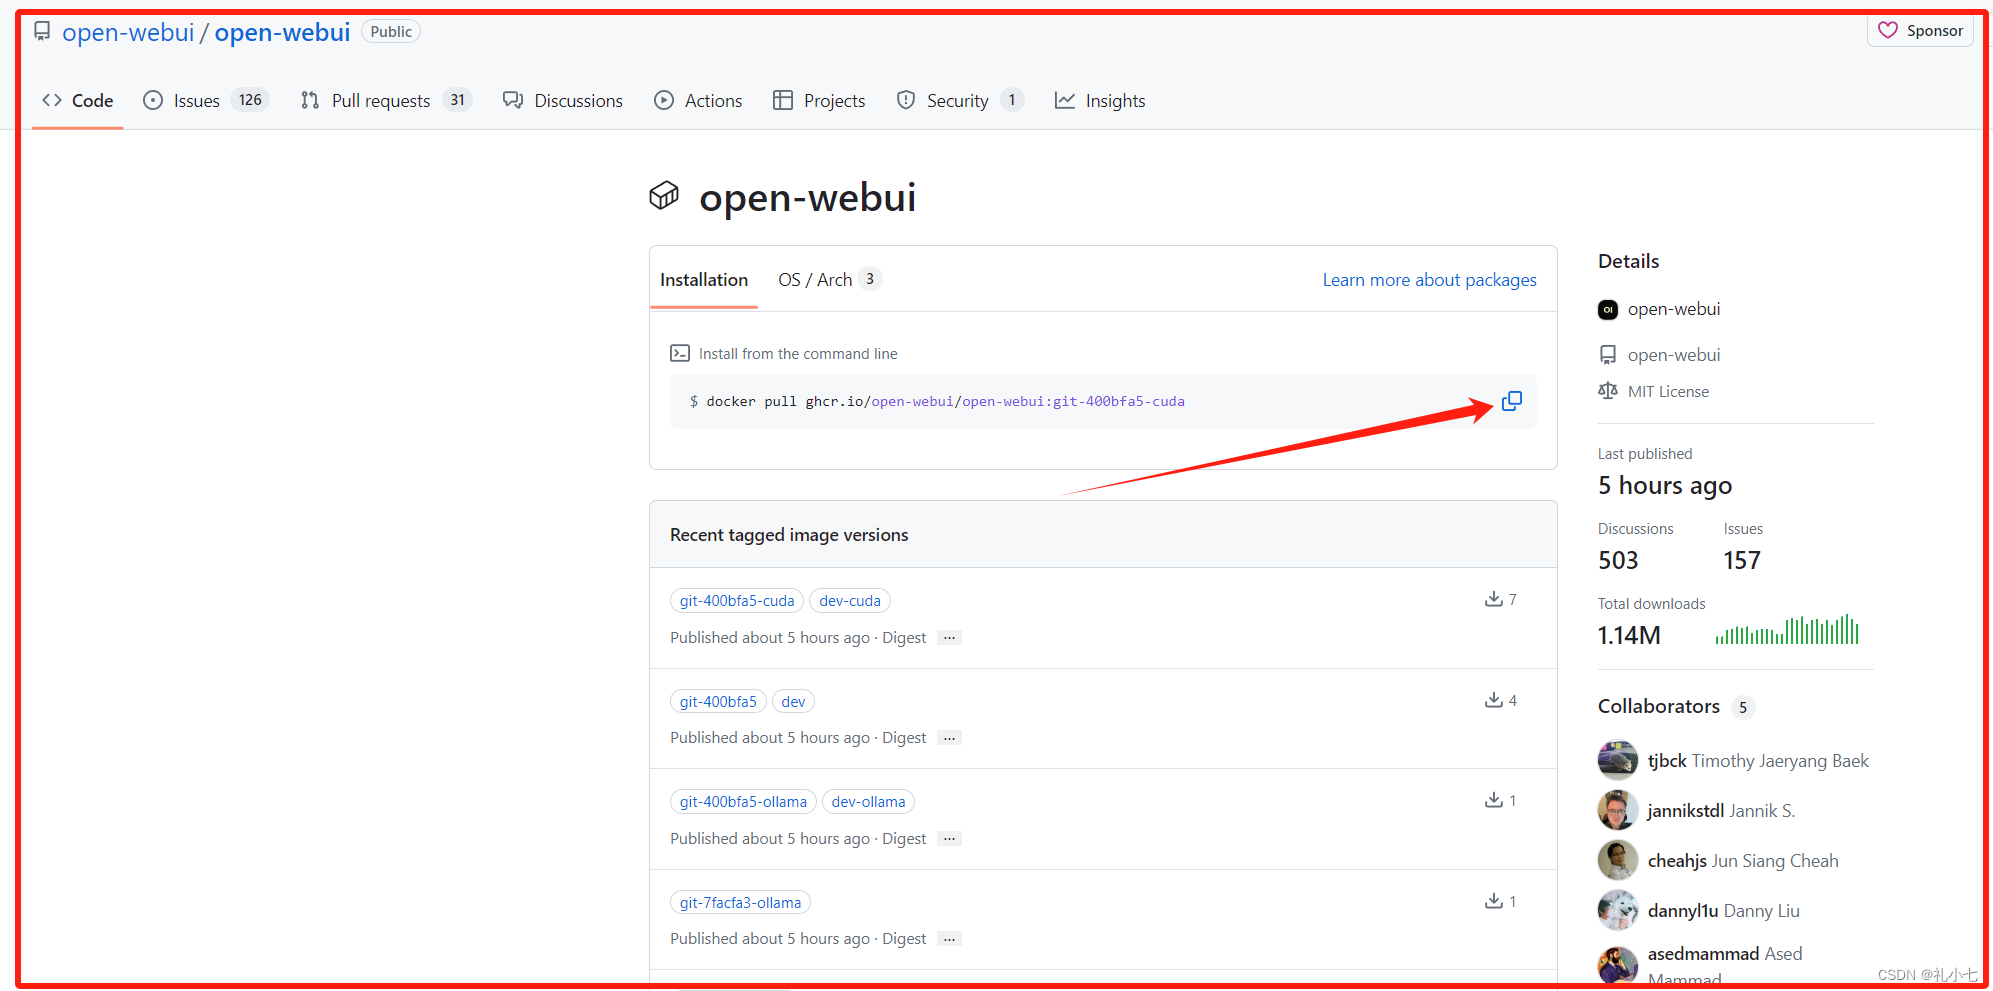Image resolution: width=1993 pixels, height=991 pixels.
Task: Open the Security tab
Action: tap(960, 101)
